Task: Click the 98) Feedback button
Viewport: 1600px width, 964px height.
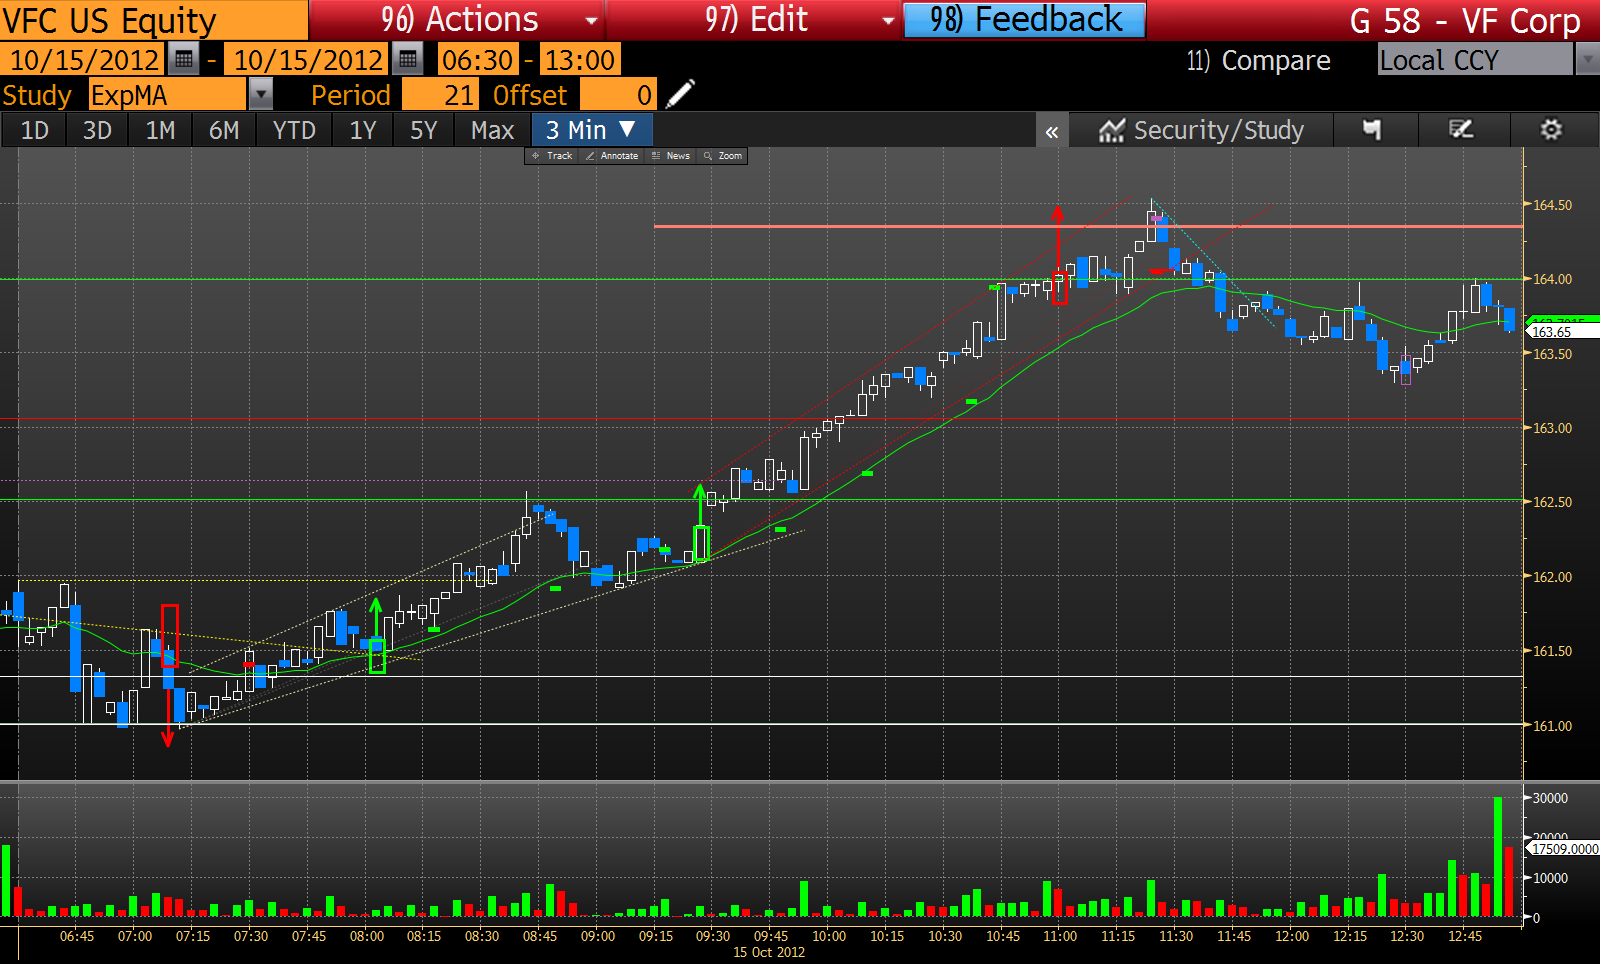Action: click(x=1024, y=20)
